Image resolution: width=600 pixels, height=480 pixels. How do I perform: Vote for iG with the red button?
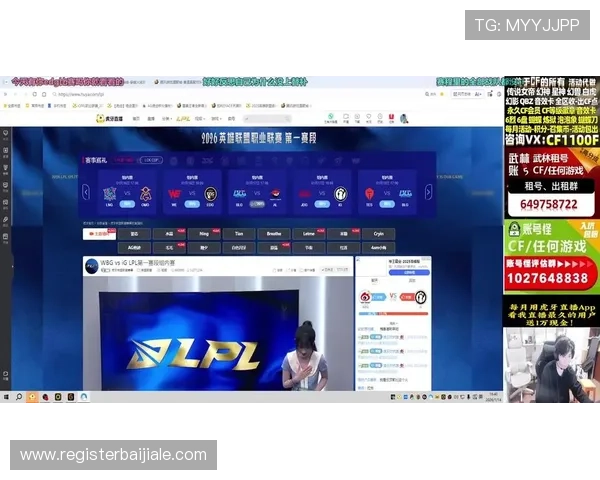click(407, 297)
